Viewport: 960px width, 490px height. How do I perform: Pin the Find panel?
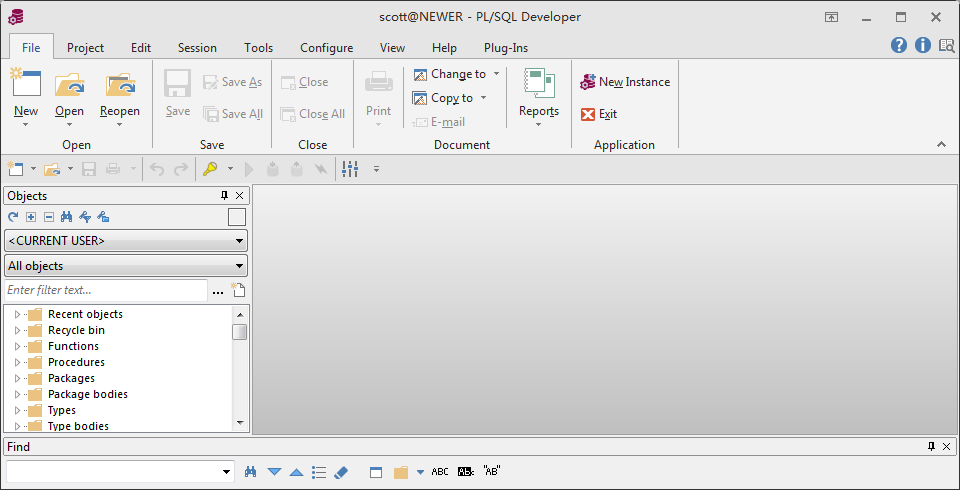[x=932, y=447]
